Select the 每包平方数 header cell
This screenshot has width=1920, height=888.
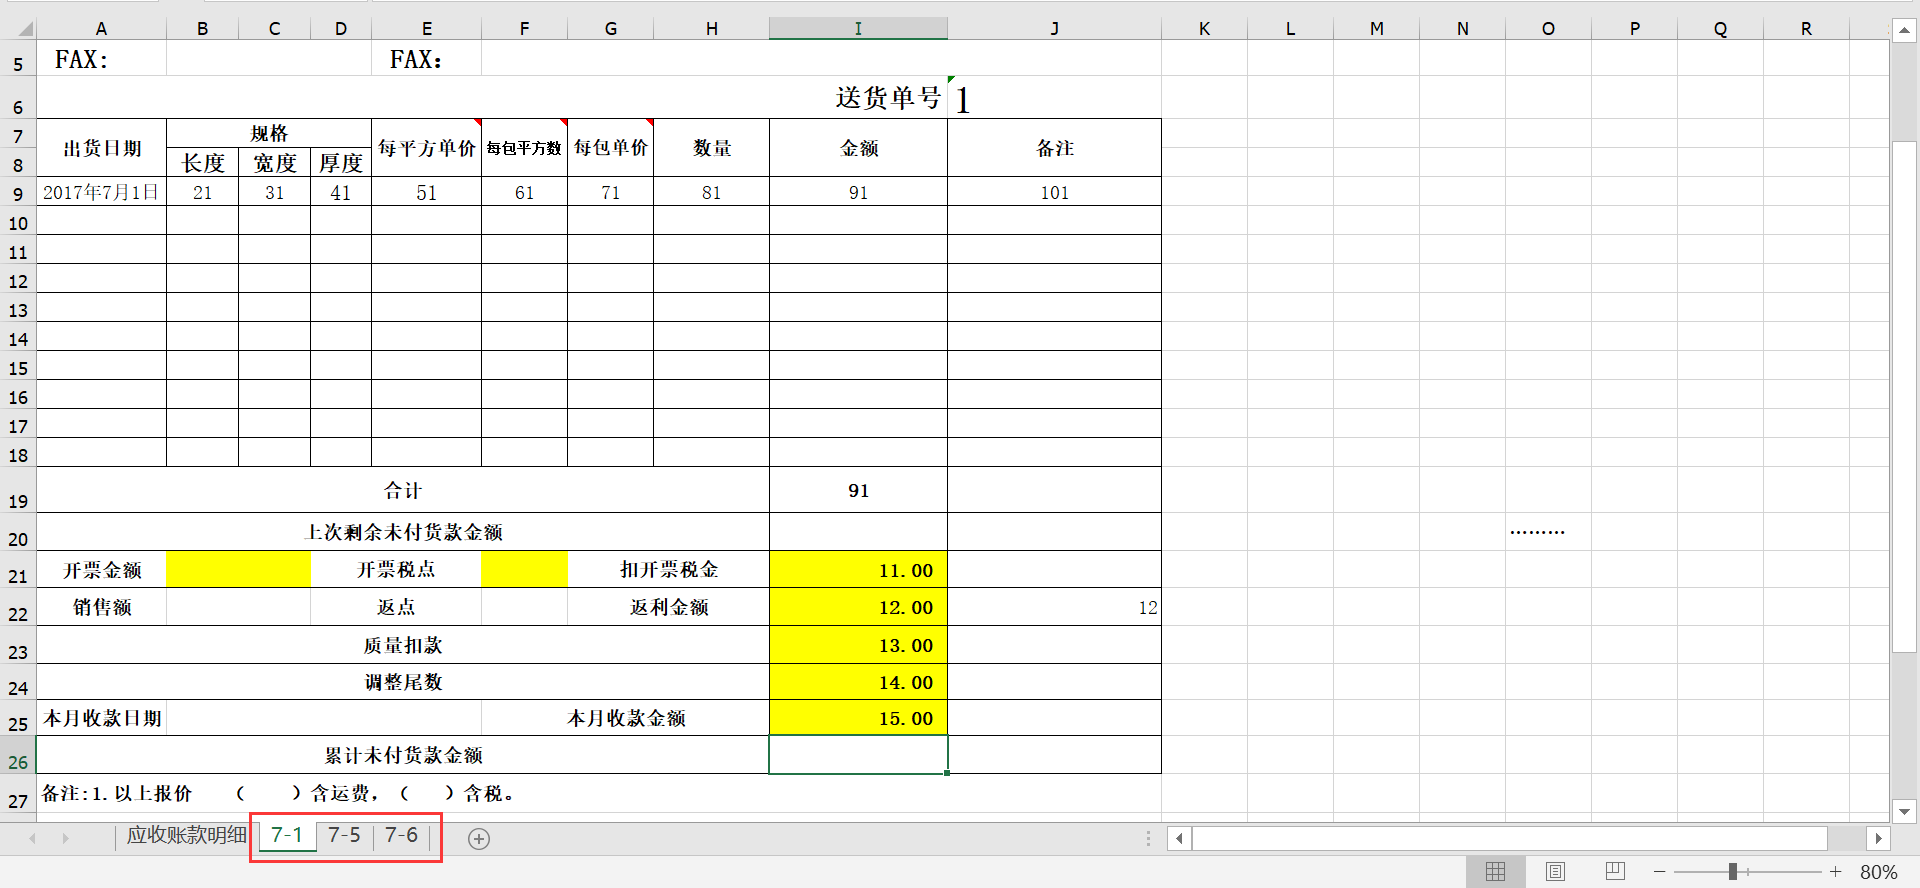pyautogui.click(x=524, y=148)
